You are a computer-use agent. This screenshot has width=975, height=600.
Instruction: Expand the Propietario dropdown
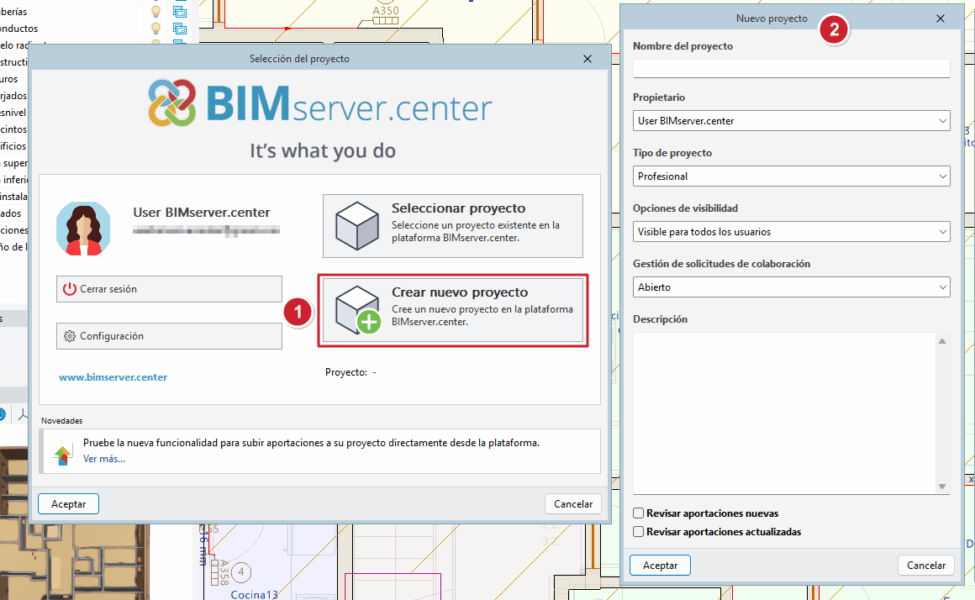point(943,121)
